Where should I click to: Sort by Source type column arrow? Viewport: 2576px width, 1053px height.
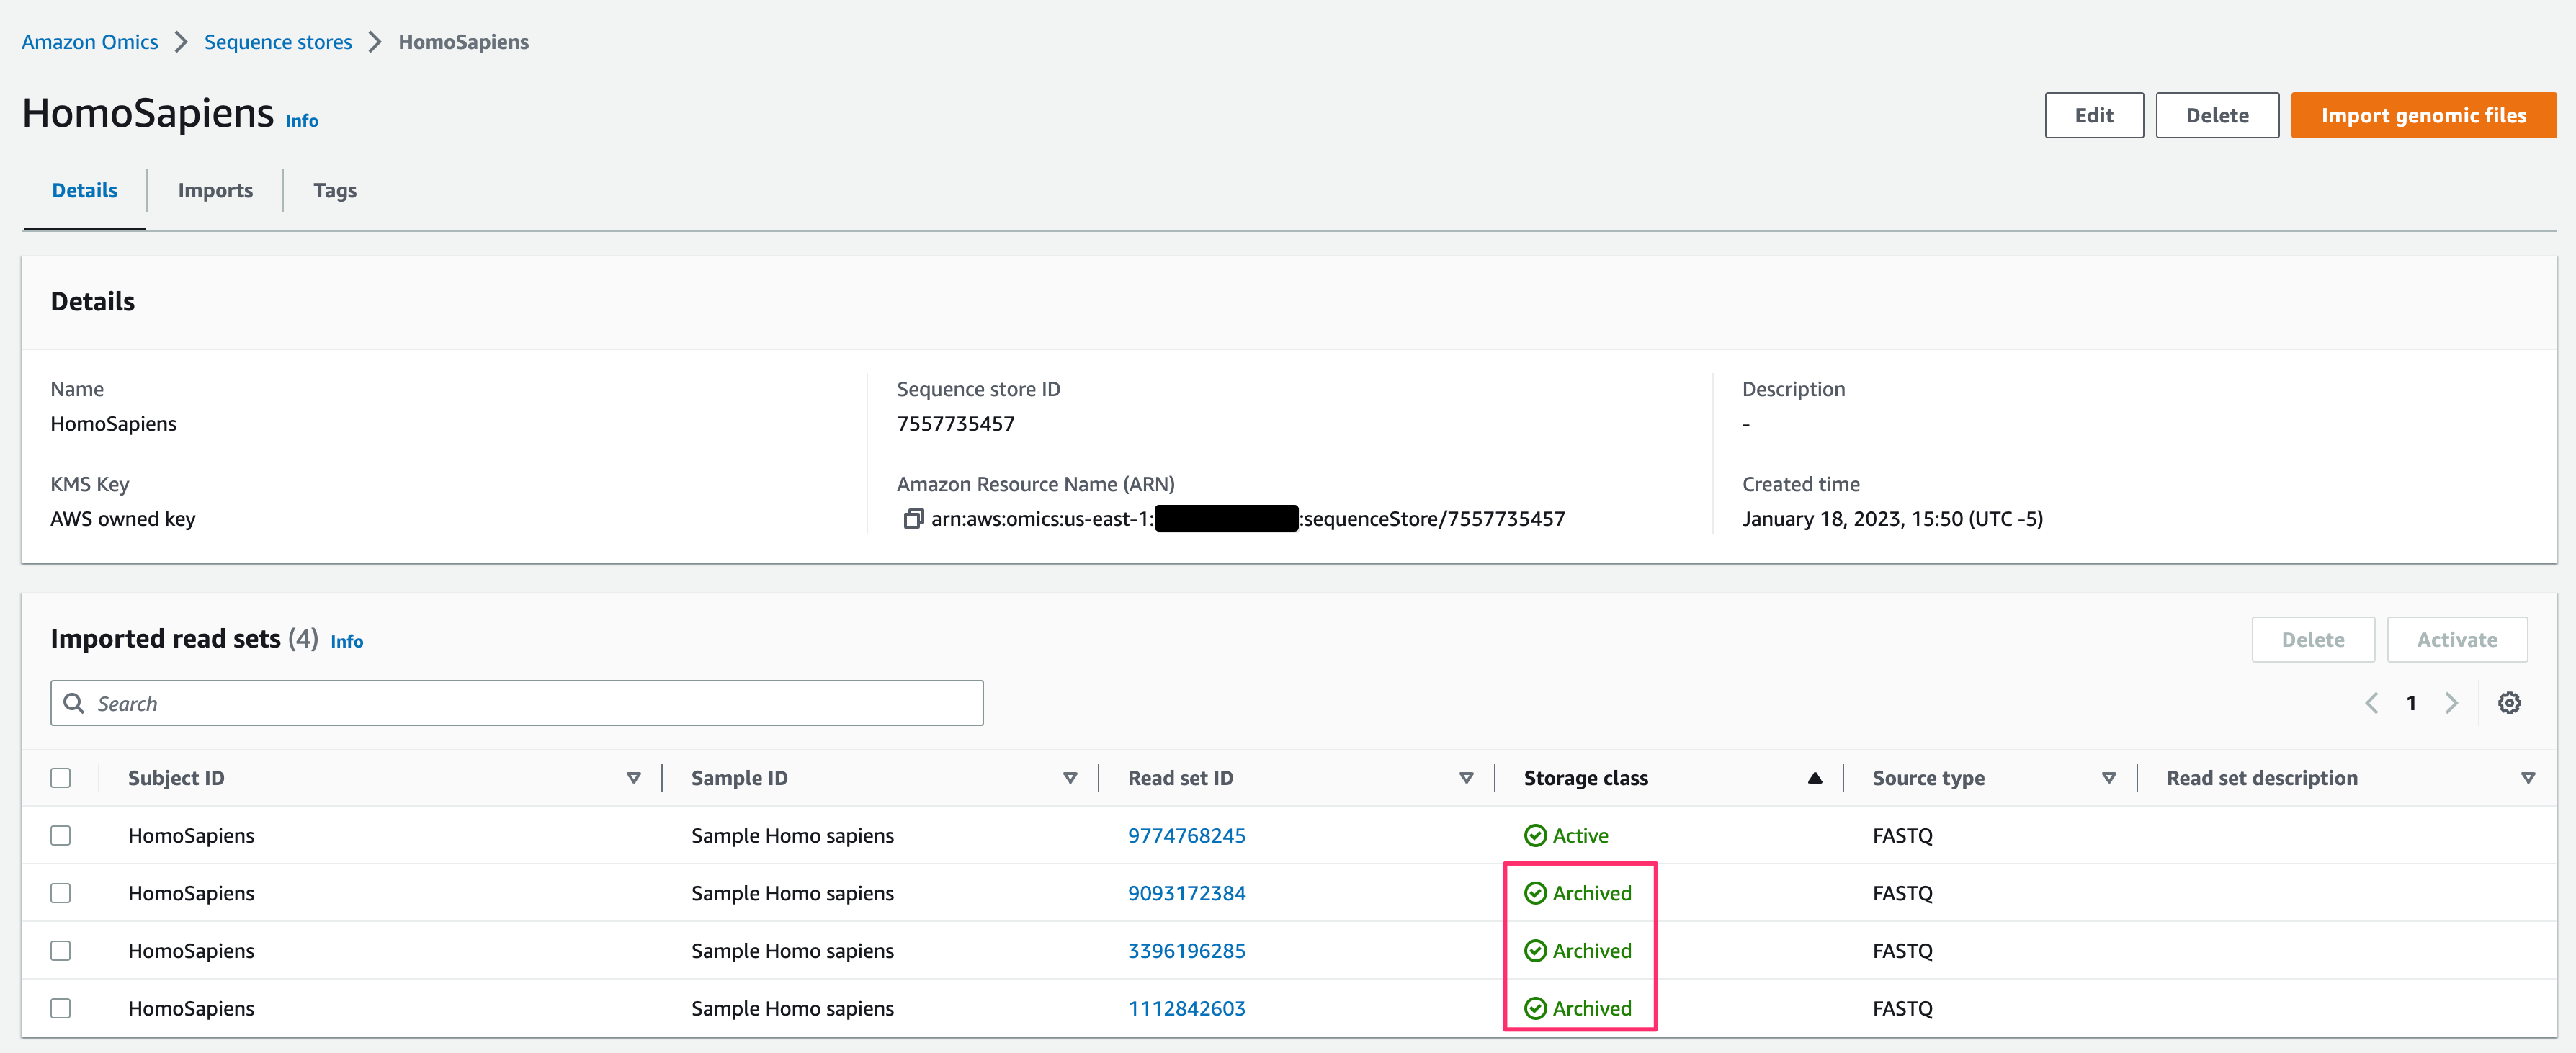point(2109,778)
